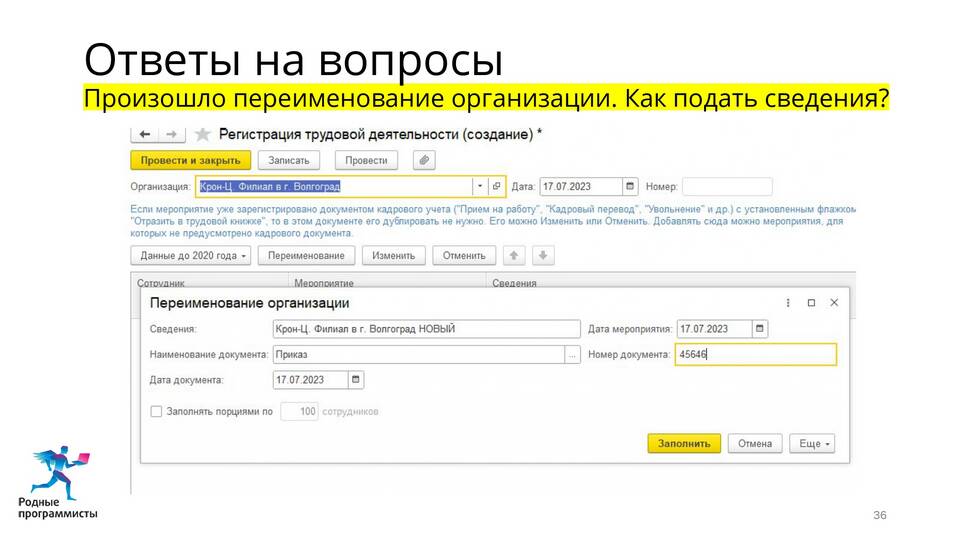Open dialog kebab menu with three dots
The image size is (960, 540).
(788, 303)
